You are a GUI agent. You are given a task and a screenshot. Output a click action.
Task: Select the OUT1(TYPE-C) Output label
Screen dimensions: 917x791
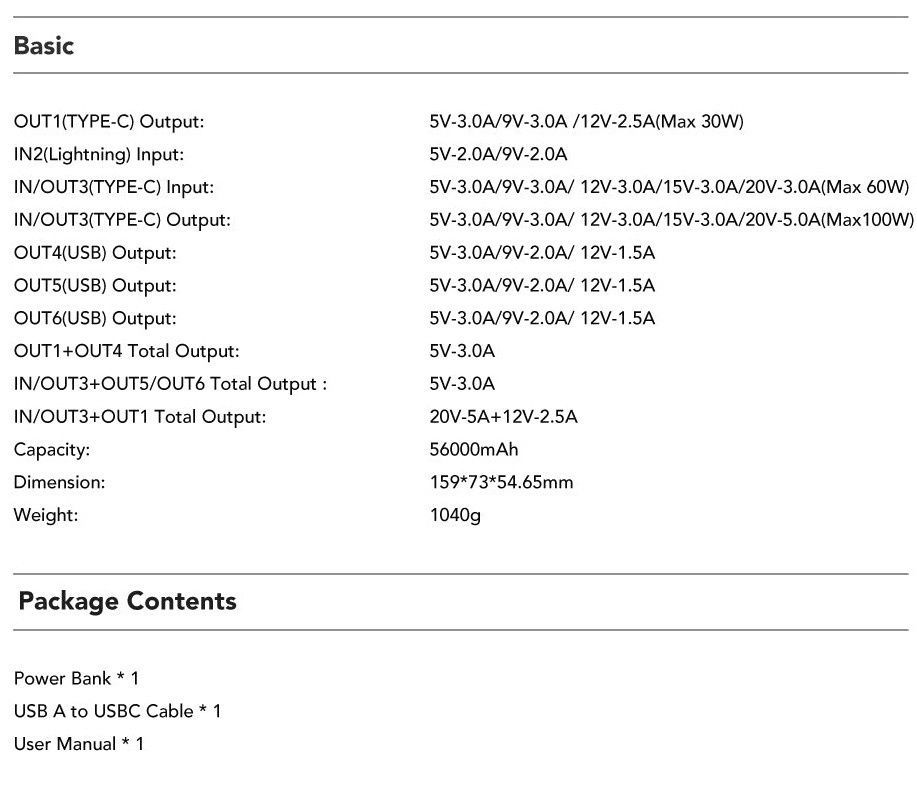click(109, 122)
